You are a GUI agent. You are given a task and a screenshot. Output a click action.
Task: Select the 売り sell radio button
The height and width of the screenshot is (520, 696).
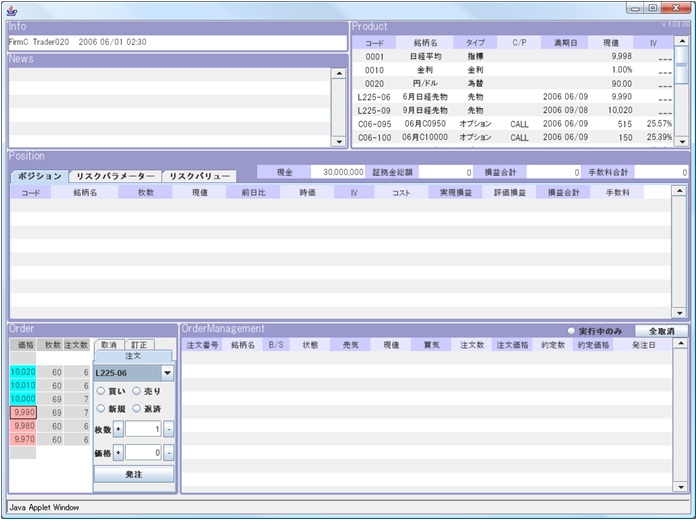[x=137, y=391]
